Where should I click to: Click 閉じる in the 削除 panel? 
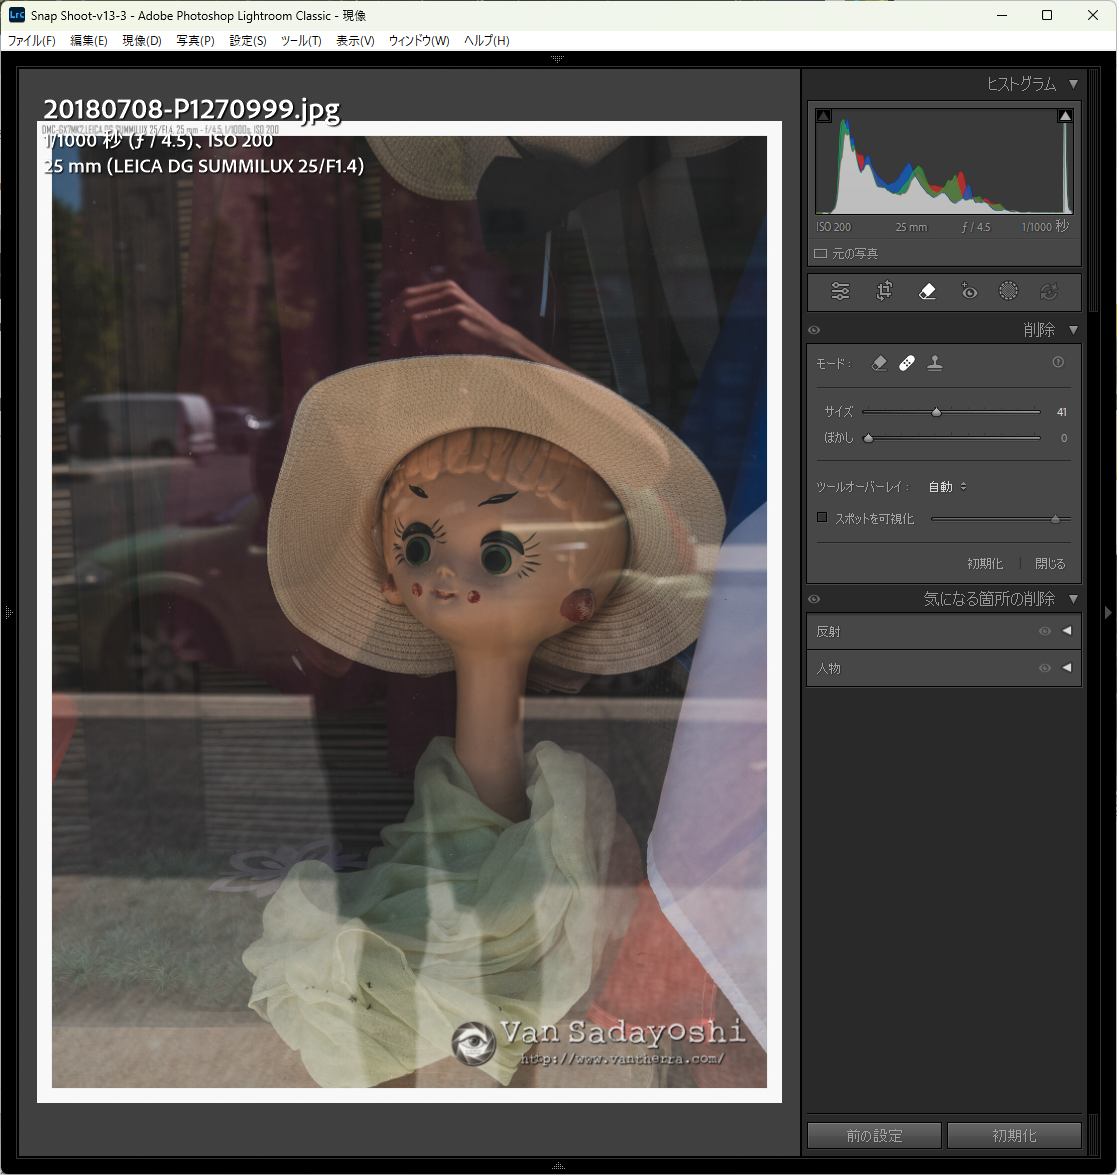pos(1049,564)
